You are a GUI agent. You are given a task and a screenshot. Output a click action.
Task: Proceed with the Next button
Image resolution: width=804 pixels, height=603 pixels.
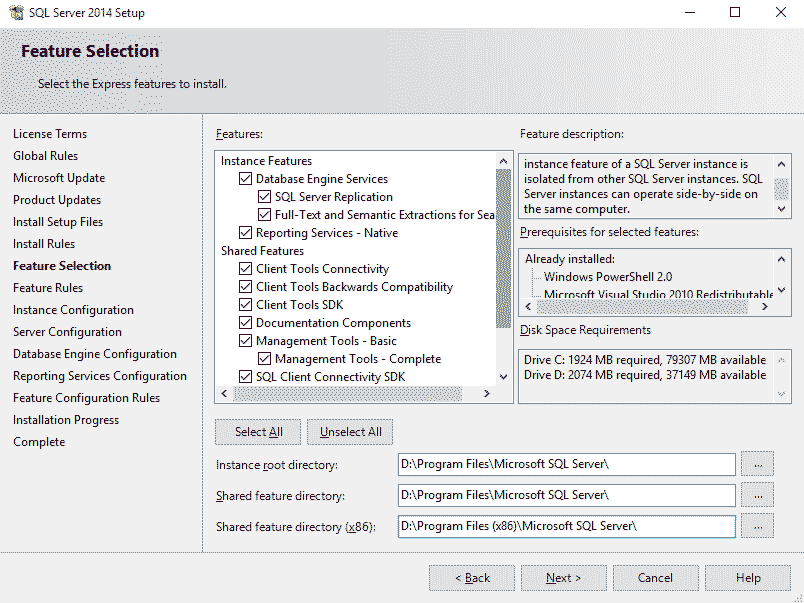[563, 578]
